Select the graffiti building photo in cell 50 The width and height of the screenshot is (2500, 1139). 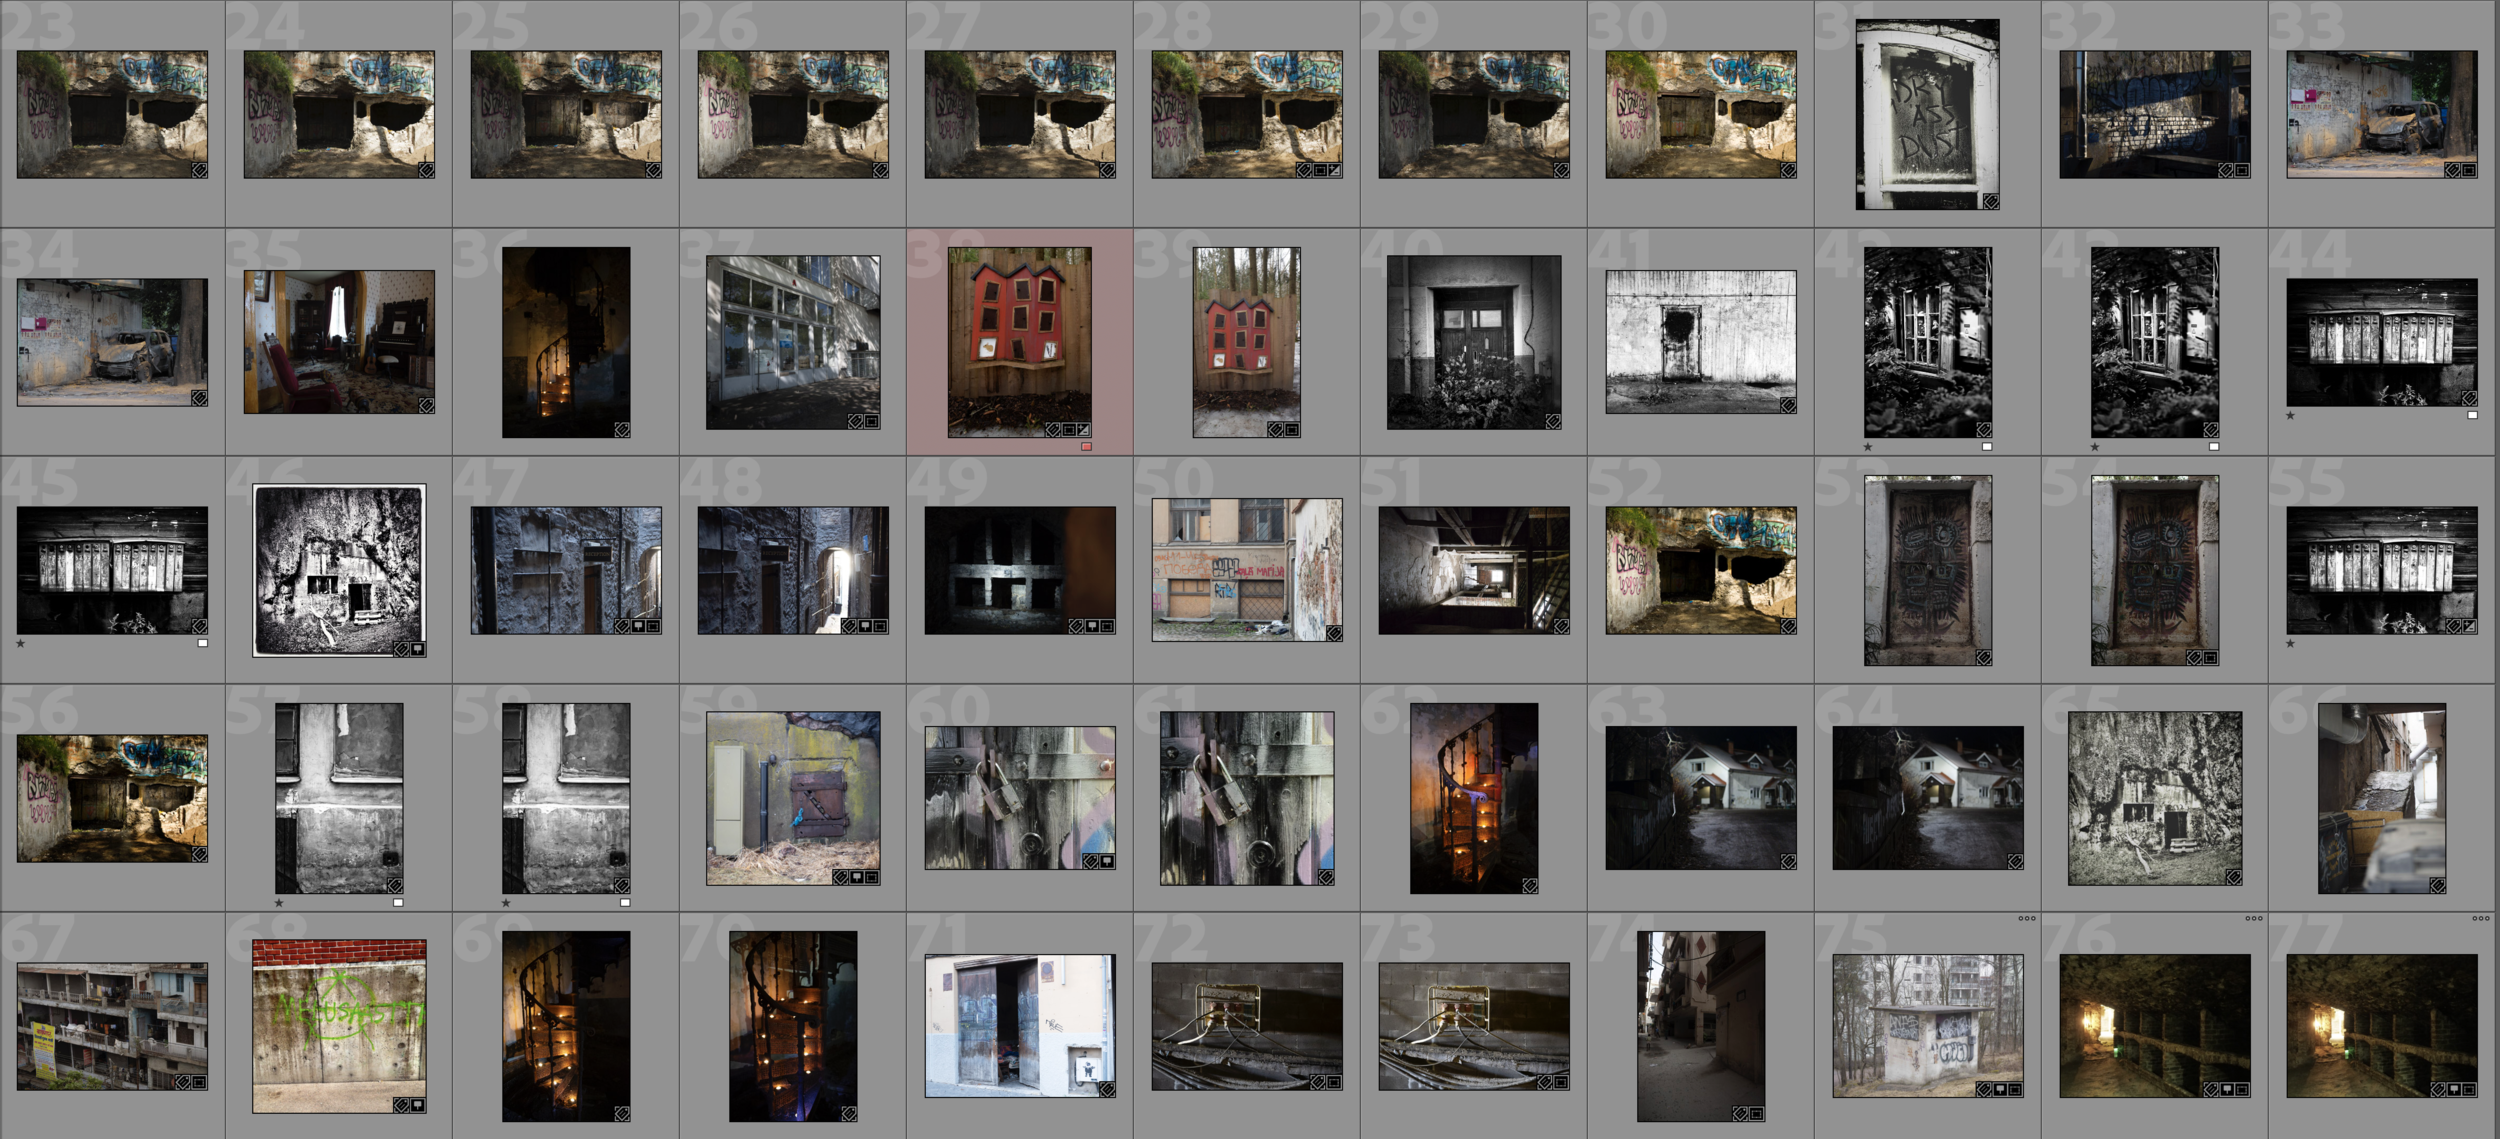(1247, 570)
